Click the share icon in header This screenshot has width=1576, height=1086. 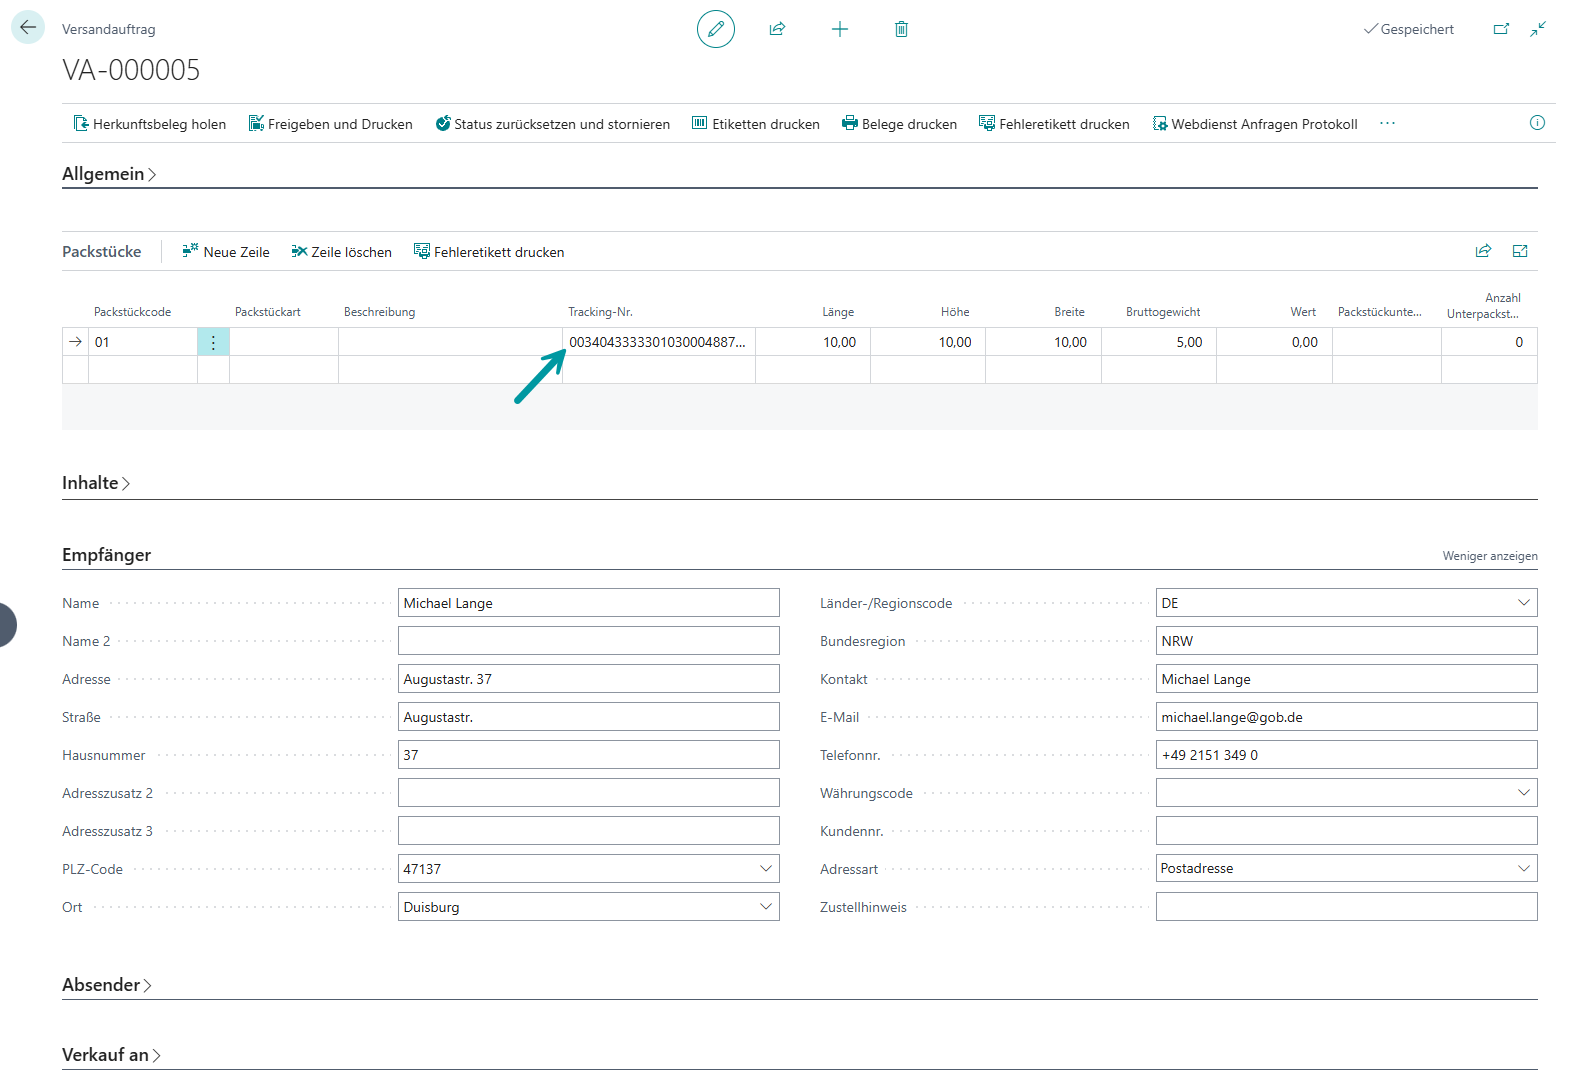(777, 29)
